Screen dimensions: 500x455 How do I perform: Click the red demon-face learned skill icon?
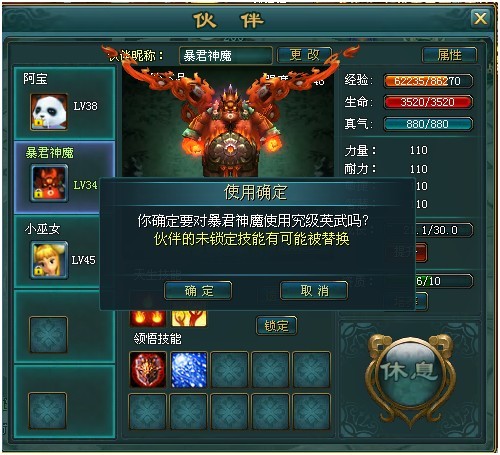click(148, 370)
